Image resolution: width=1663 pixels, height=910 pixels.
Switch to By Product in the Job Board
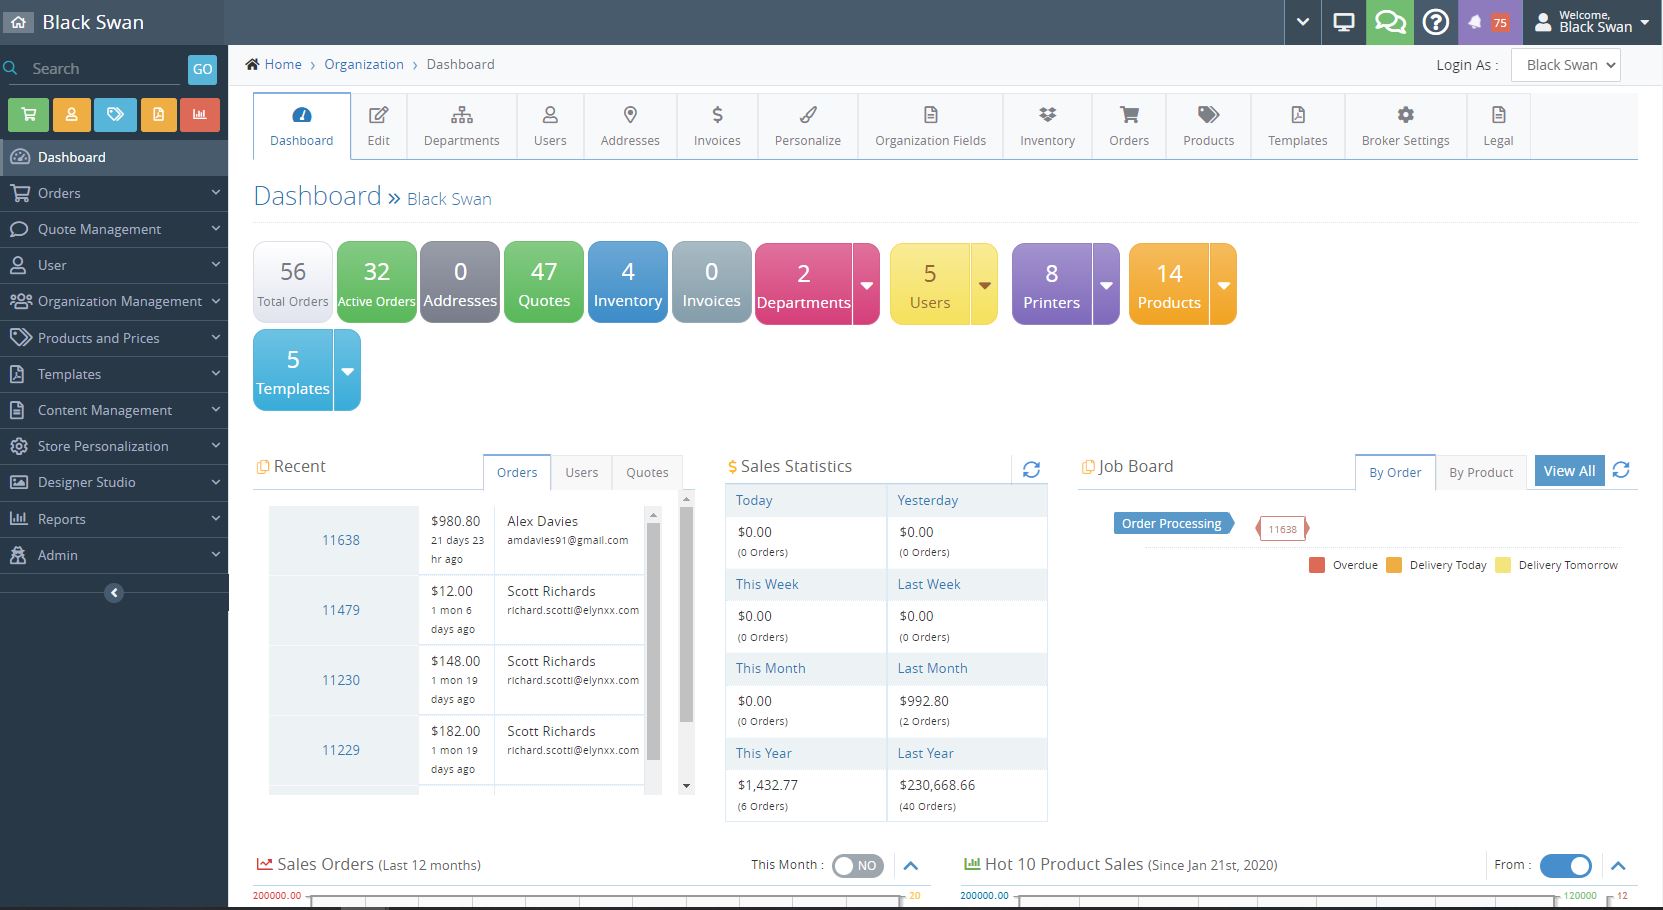click(1481, 472)
